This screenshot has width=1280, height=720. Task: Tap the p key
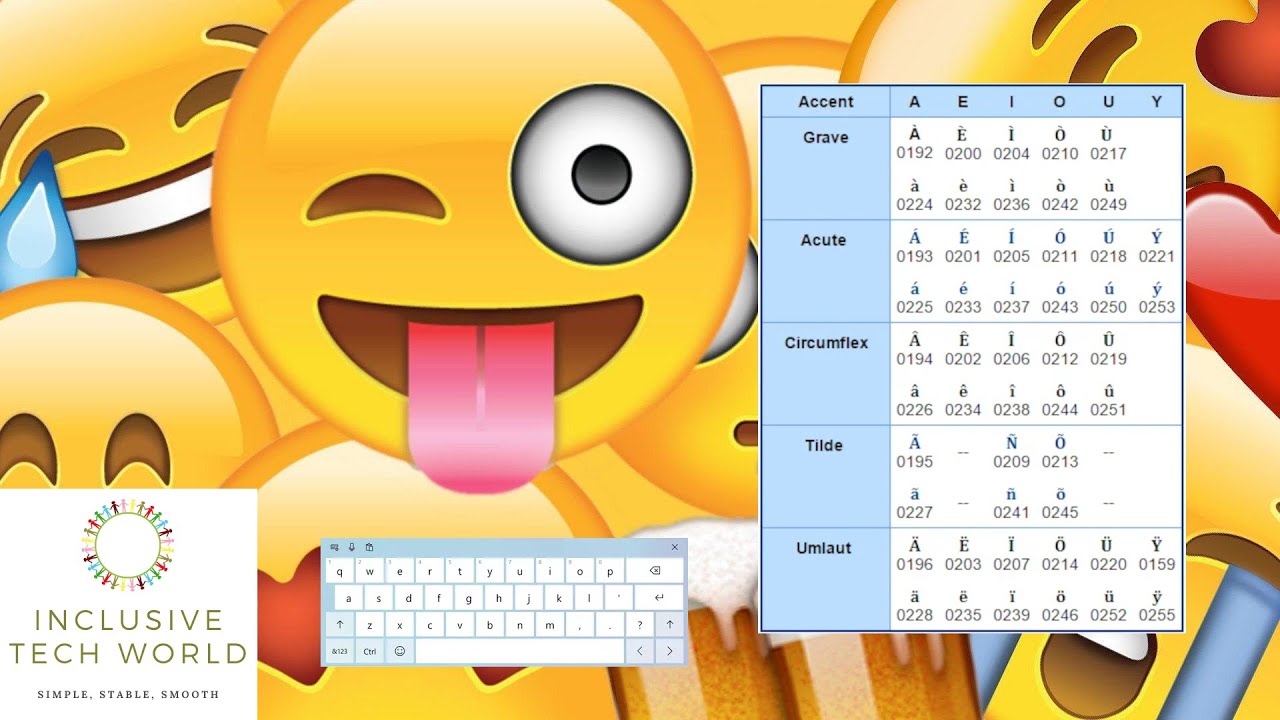point(610,570)
